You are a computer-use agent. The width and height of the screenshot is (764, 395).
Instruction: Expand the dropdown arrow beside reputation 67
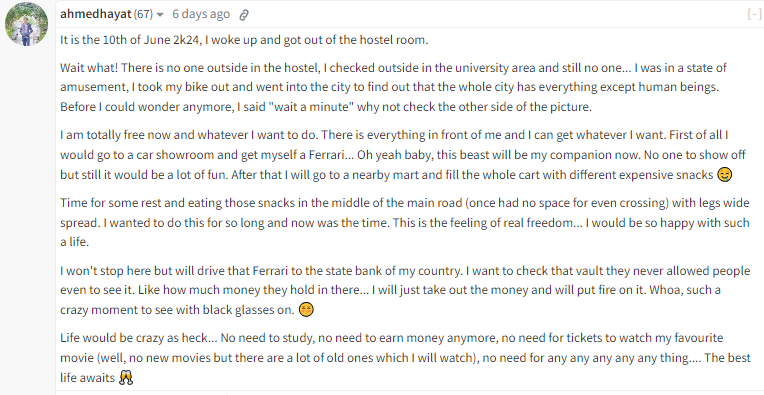160,15
